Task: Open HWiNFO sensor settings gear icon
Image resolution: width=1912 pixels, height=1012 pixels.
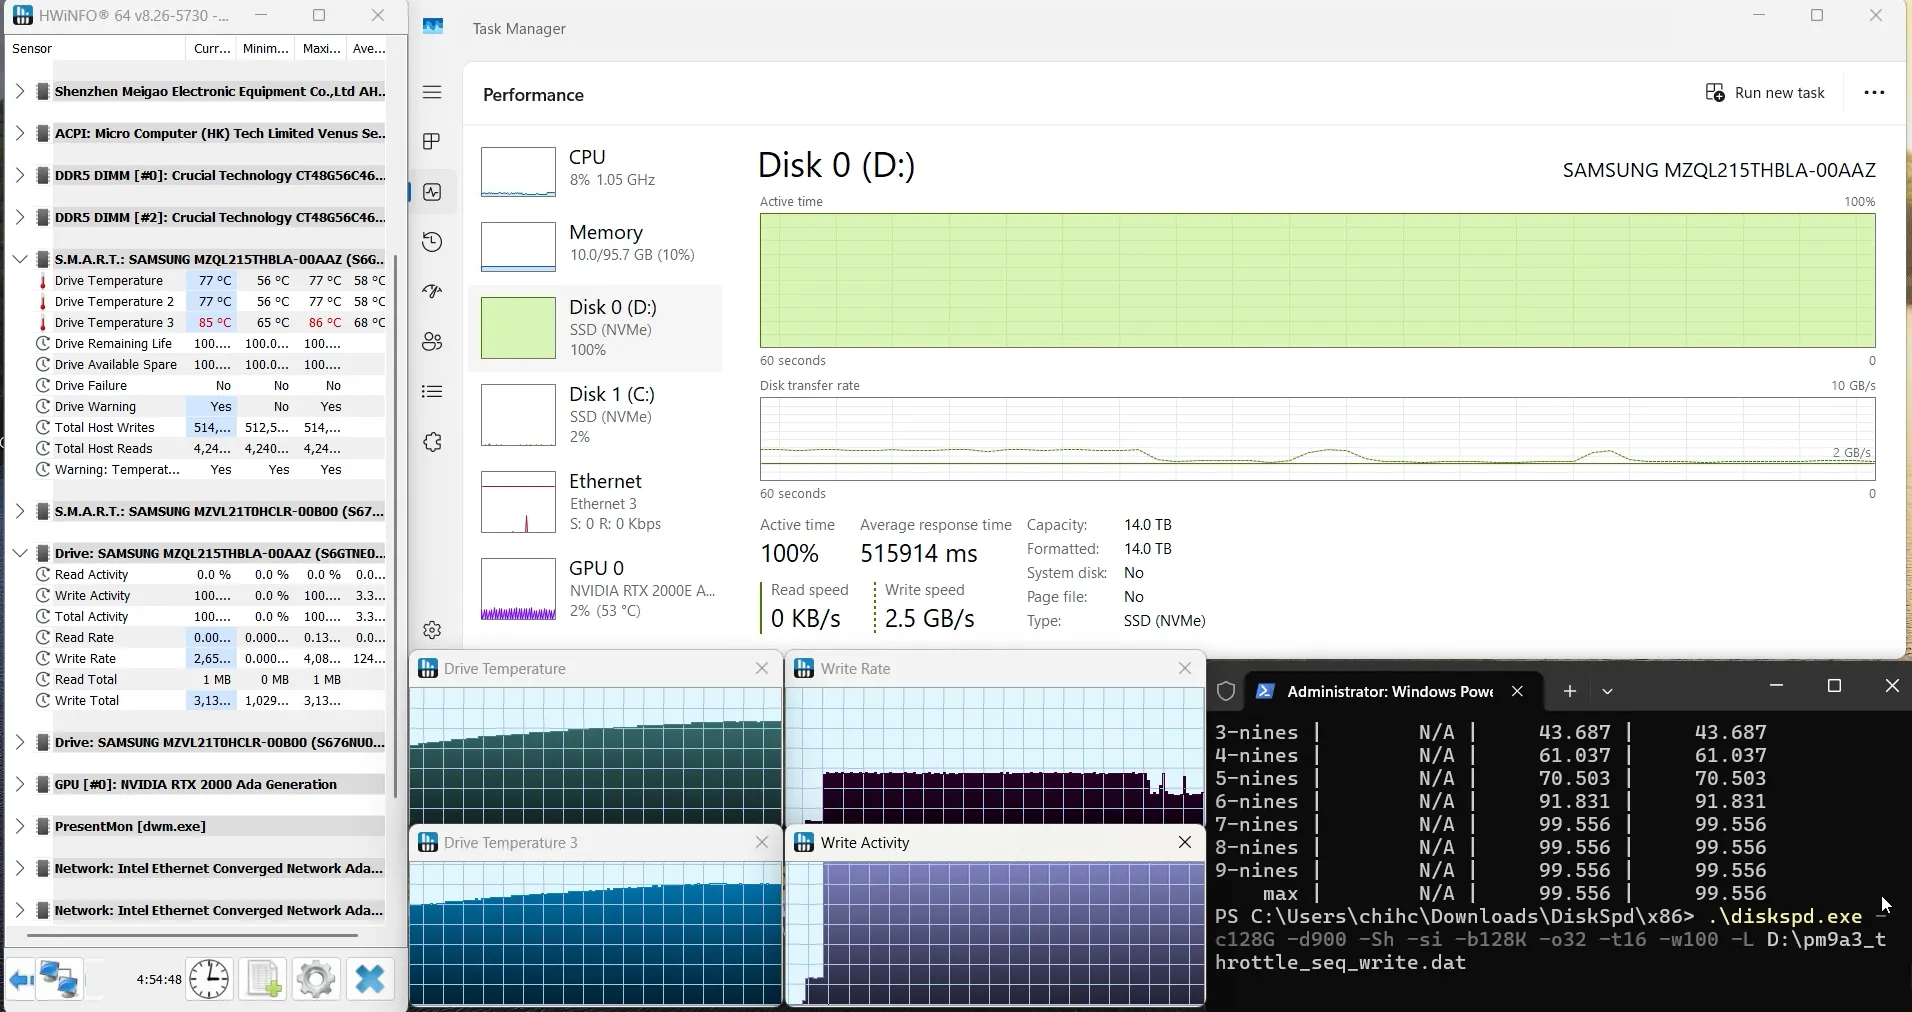Action: click(x=316, y=979)
